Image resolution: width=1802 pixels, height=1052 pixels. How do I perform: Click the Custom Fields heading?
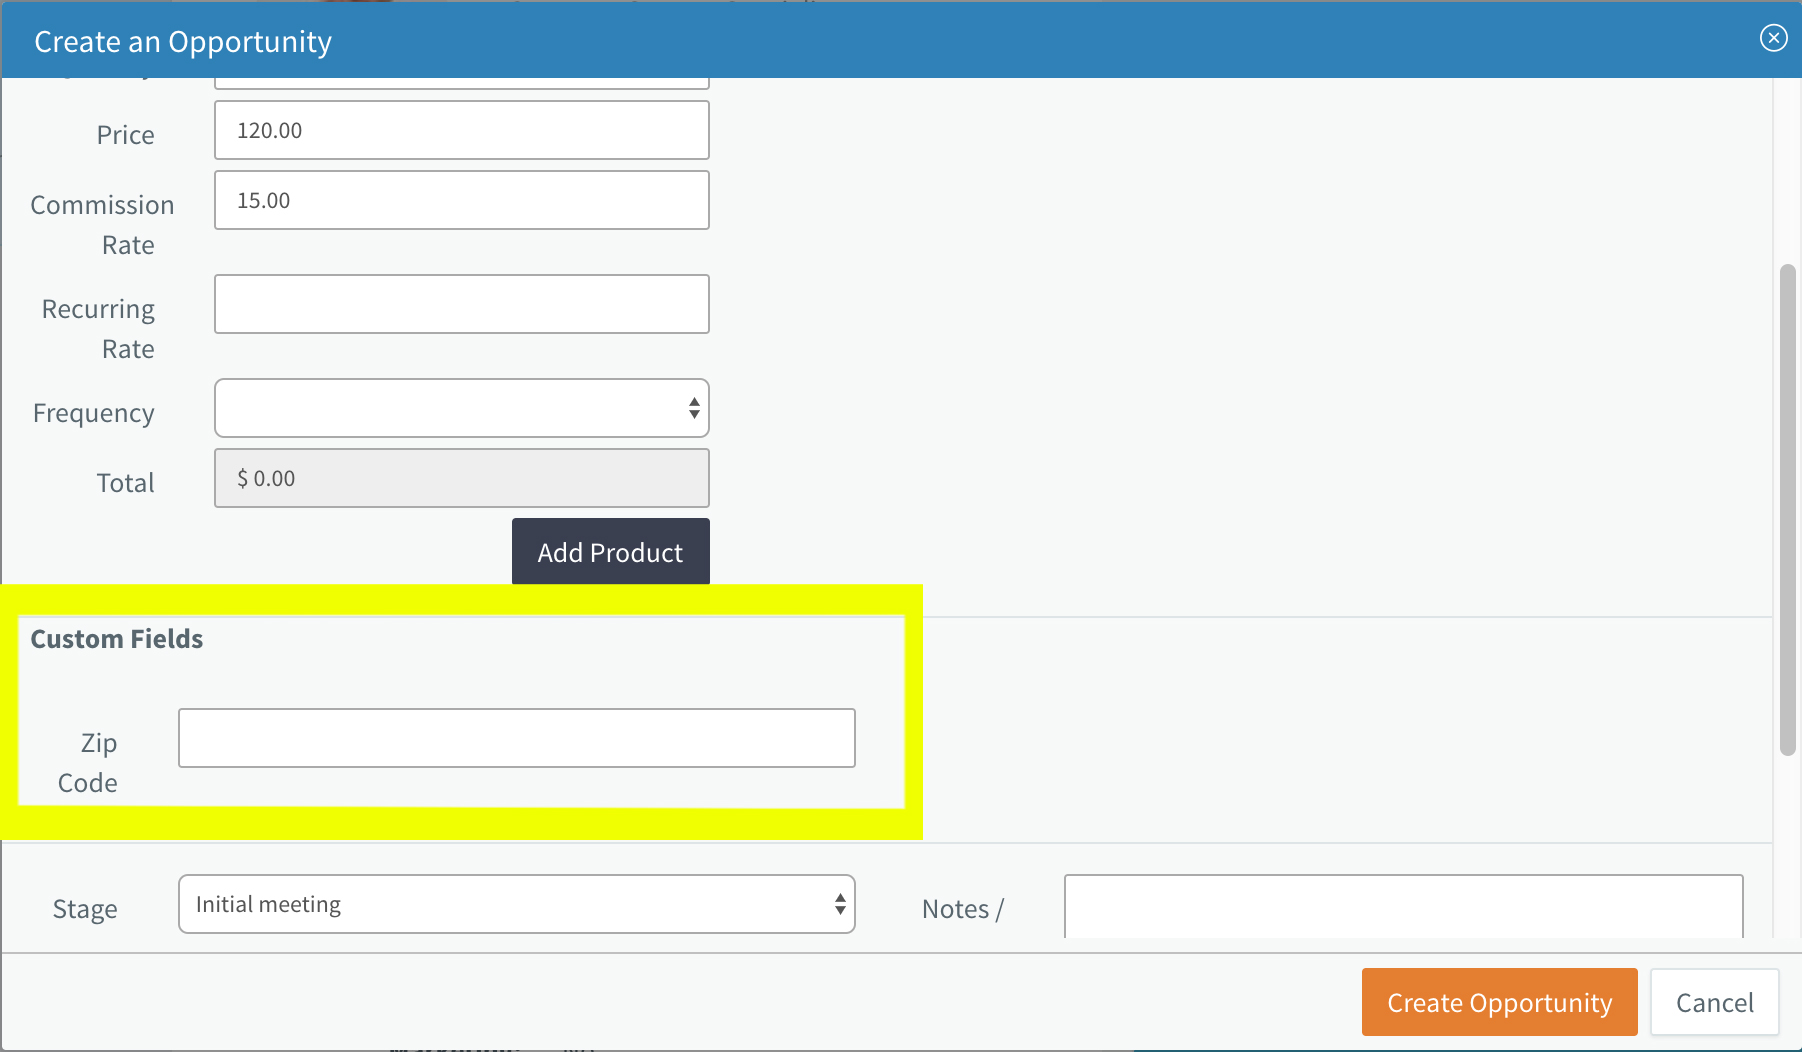tap(117, 639)
